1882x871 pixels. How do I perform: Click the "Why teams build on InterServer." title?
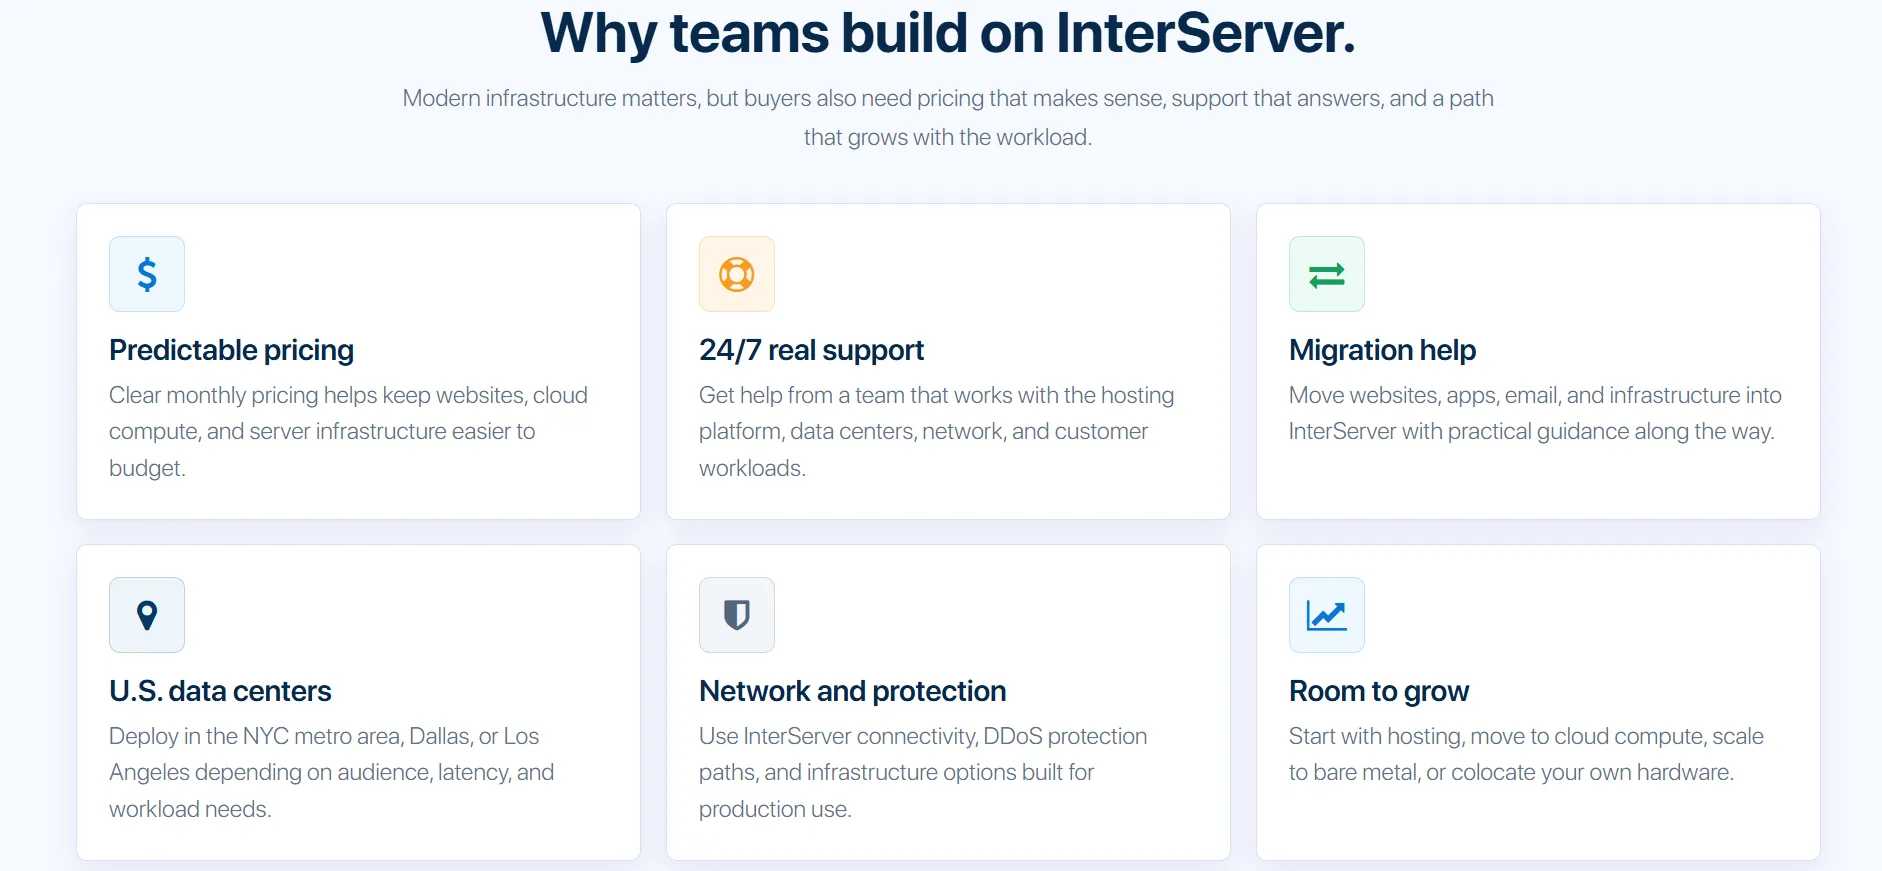click(x=948, y=33)
